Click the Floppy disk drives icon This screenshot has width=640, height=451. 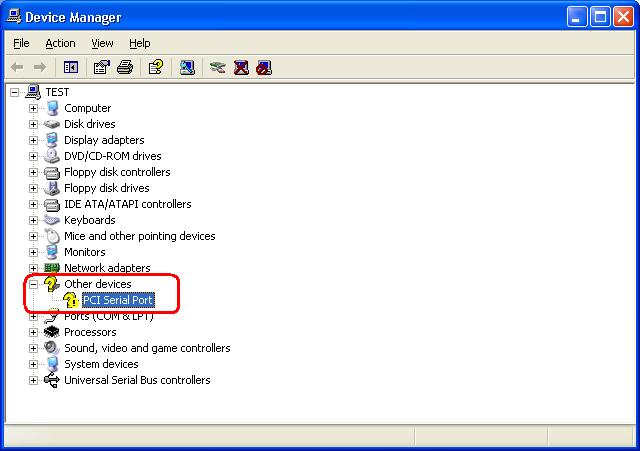(52, 188)
